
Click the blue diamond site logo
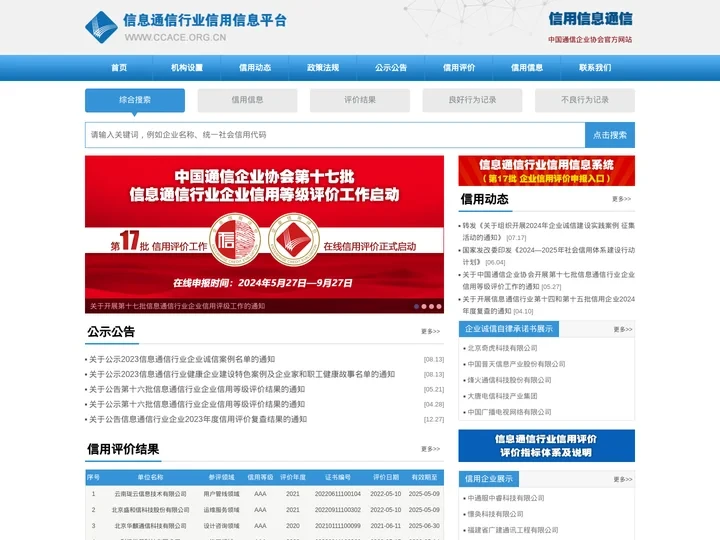[101, 27]
